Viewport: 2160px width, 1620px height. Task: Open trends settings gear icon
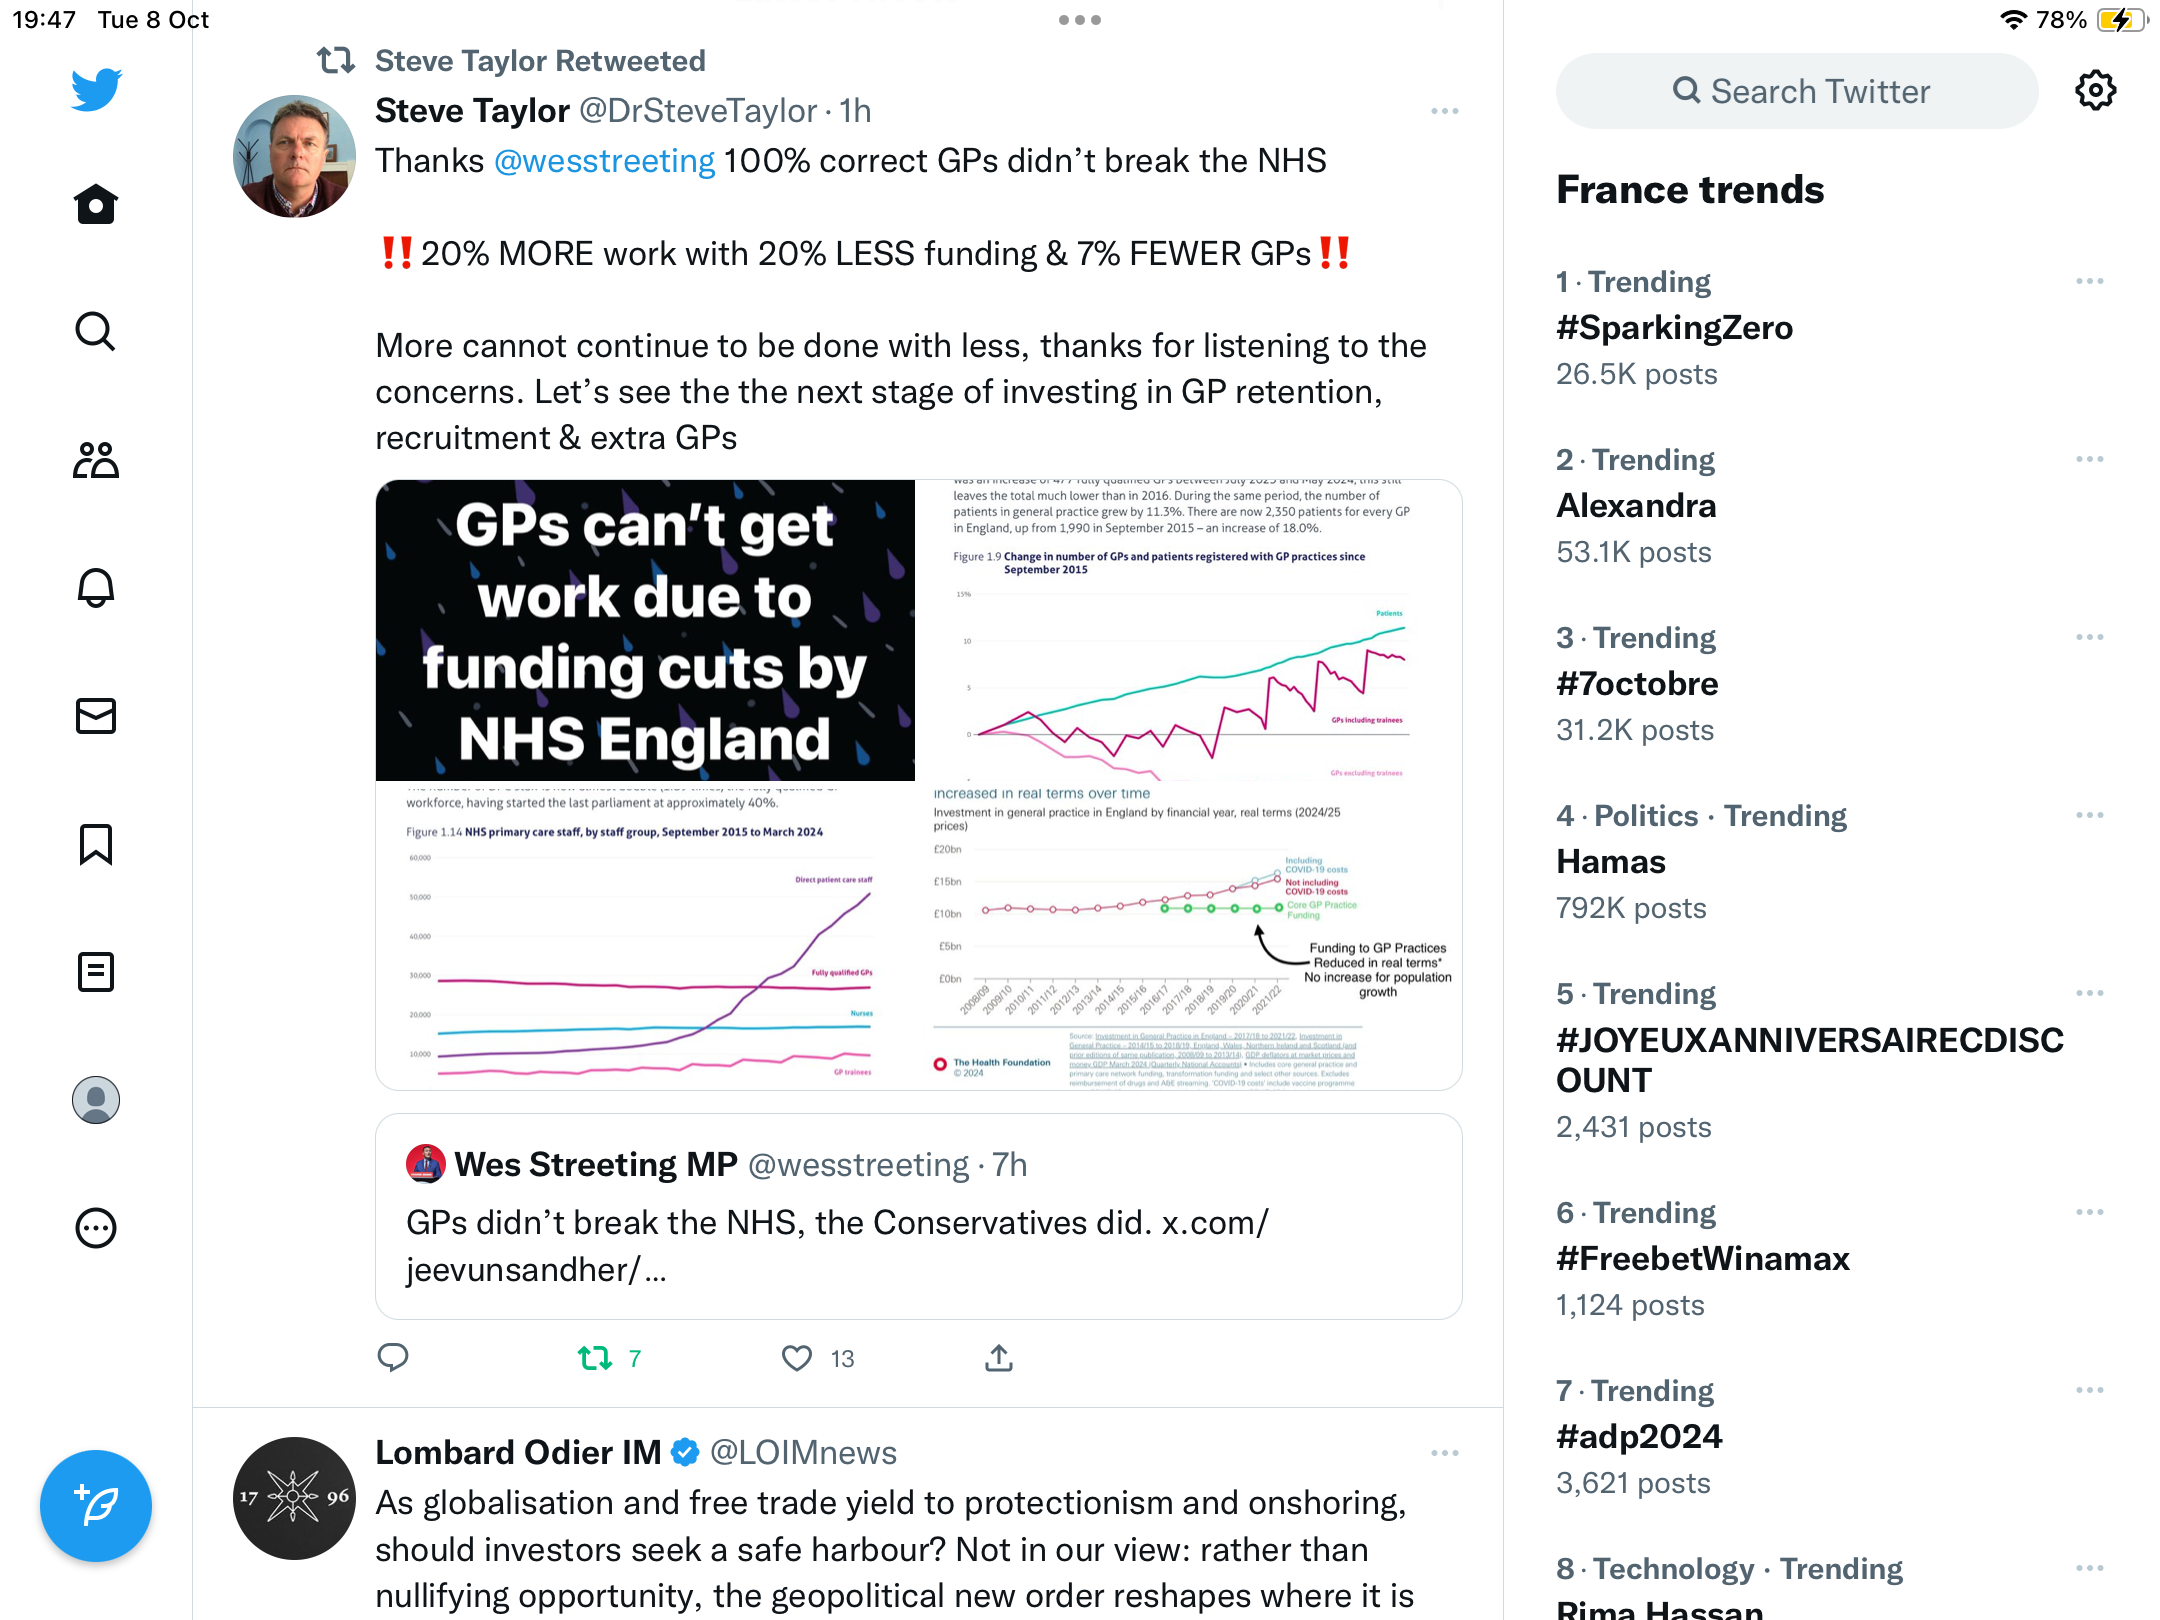point(2096,91)
